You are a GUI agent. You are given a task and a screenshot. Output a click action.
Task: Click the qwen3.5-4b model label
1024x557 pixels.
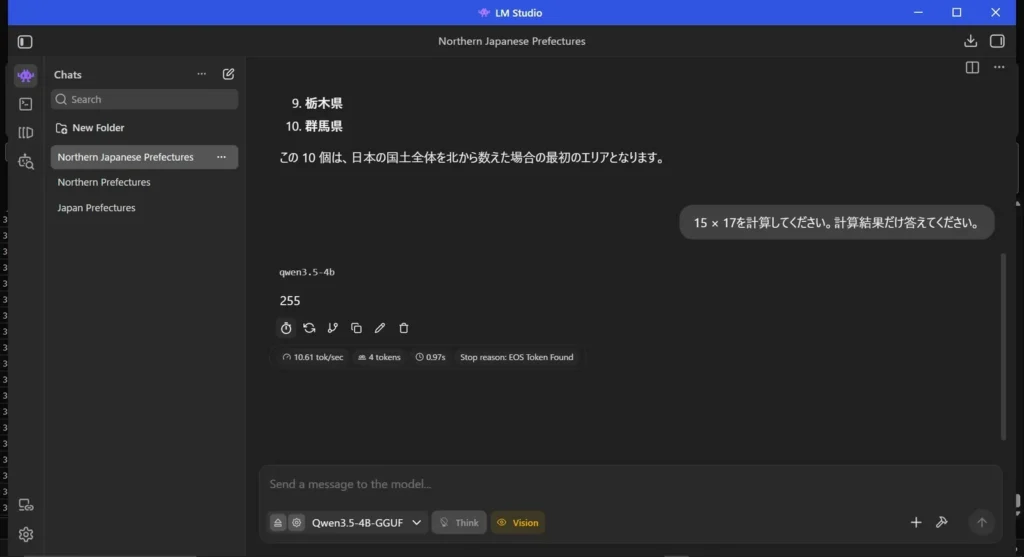pos(307,272)
